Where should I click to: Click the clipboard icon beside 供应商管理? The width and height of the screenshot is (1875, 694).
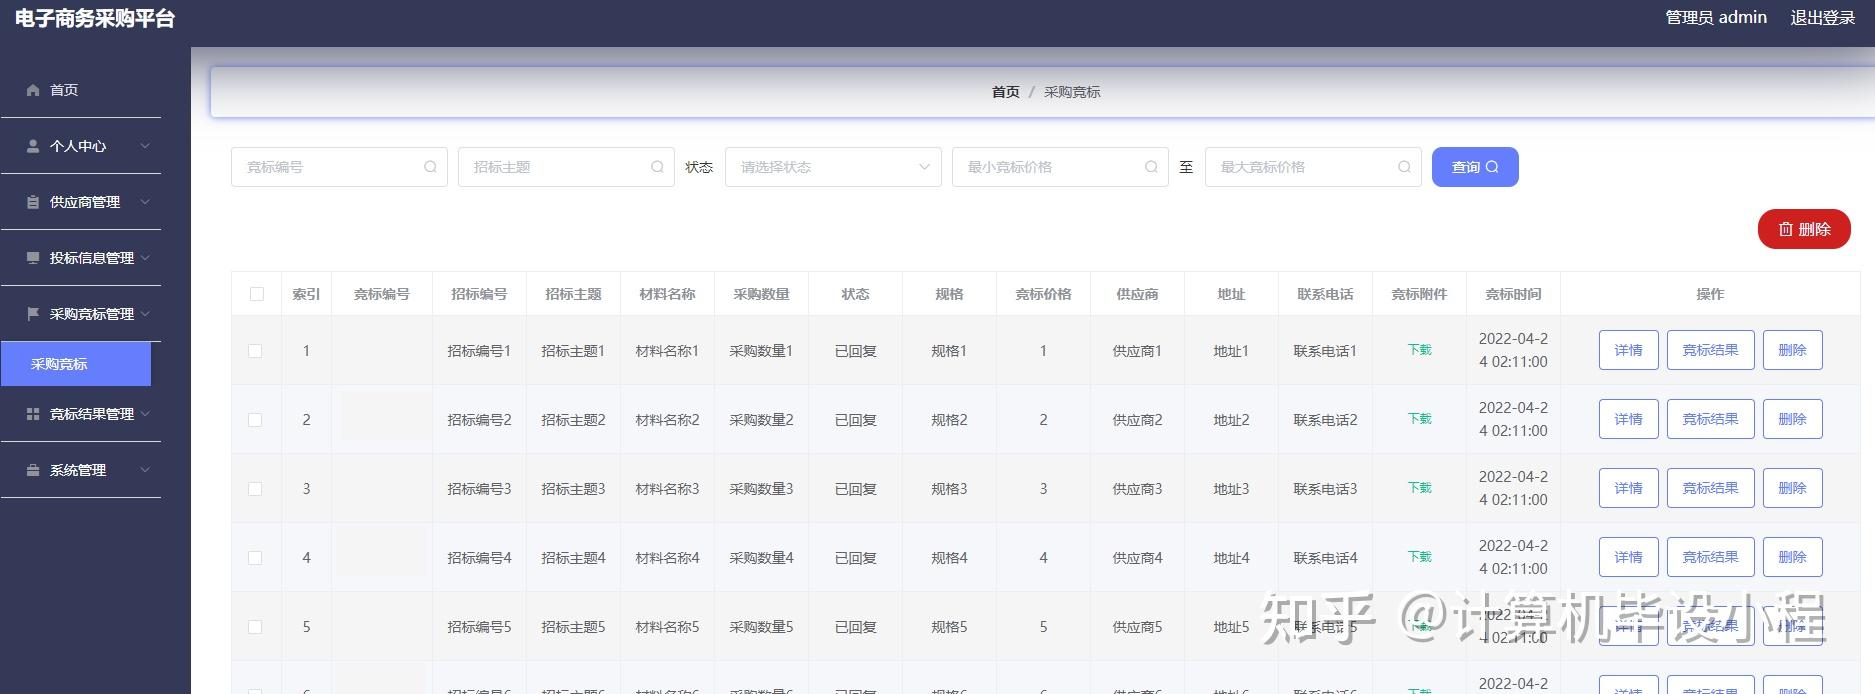pyautogui.click(x=33, y=202)
